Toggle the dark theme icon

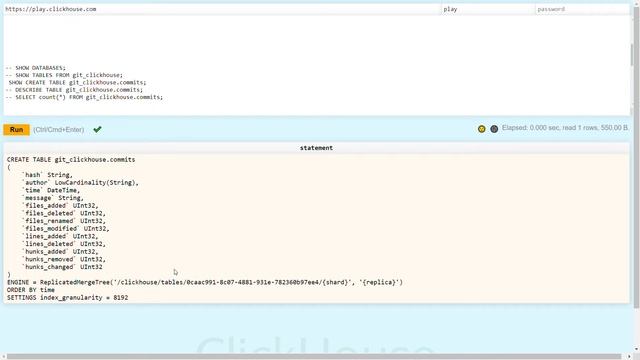(494, 129)
